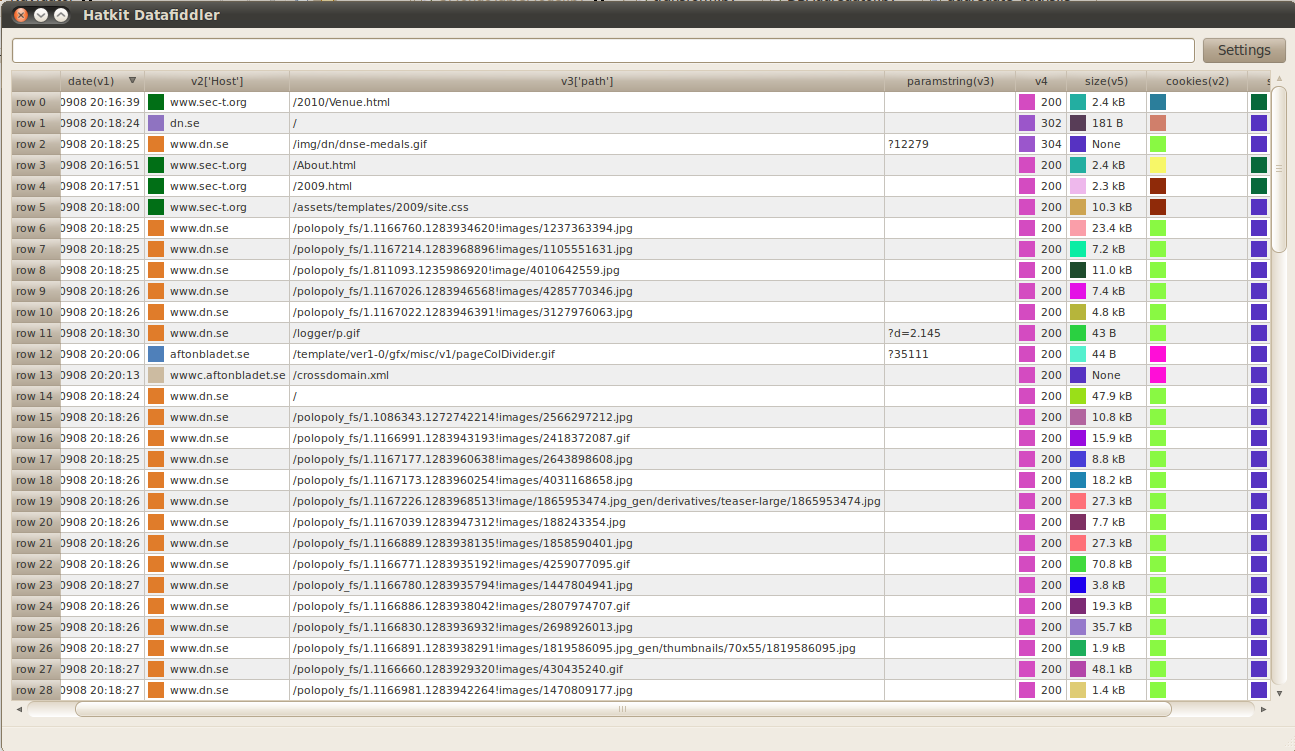The width and height of the screenshot is (1295, 751).
Task: Click the size(v5) column header
Action: 1106,81
